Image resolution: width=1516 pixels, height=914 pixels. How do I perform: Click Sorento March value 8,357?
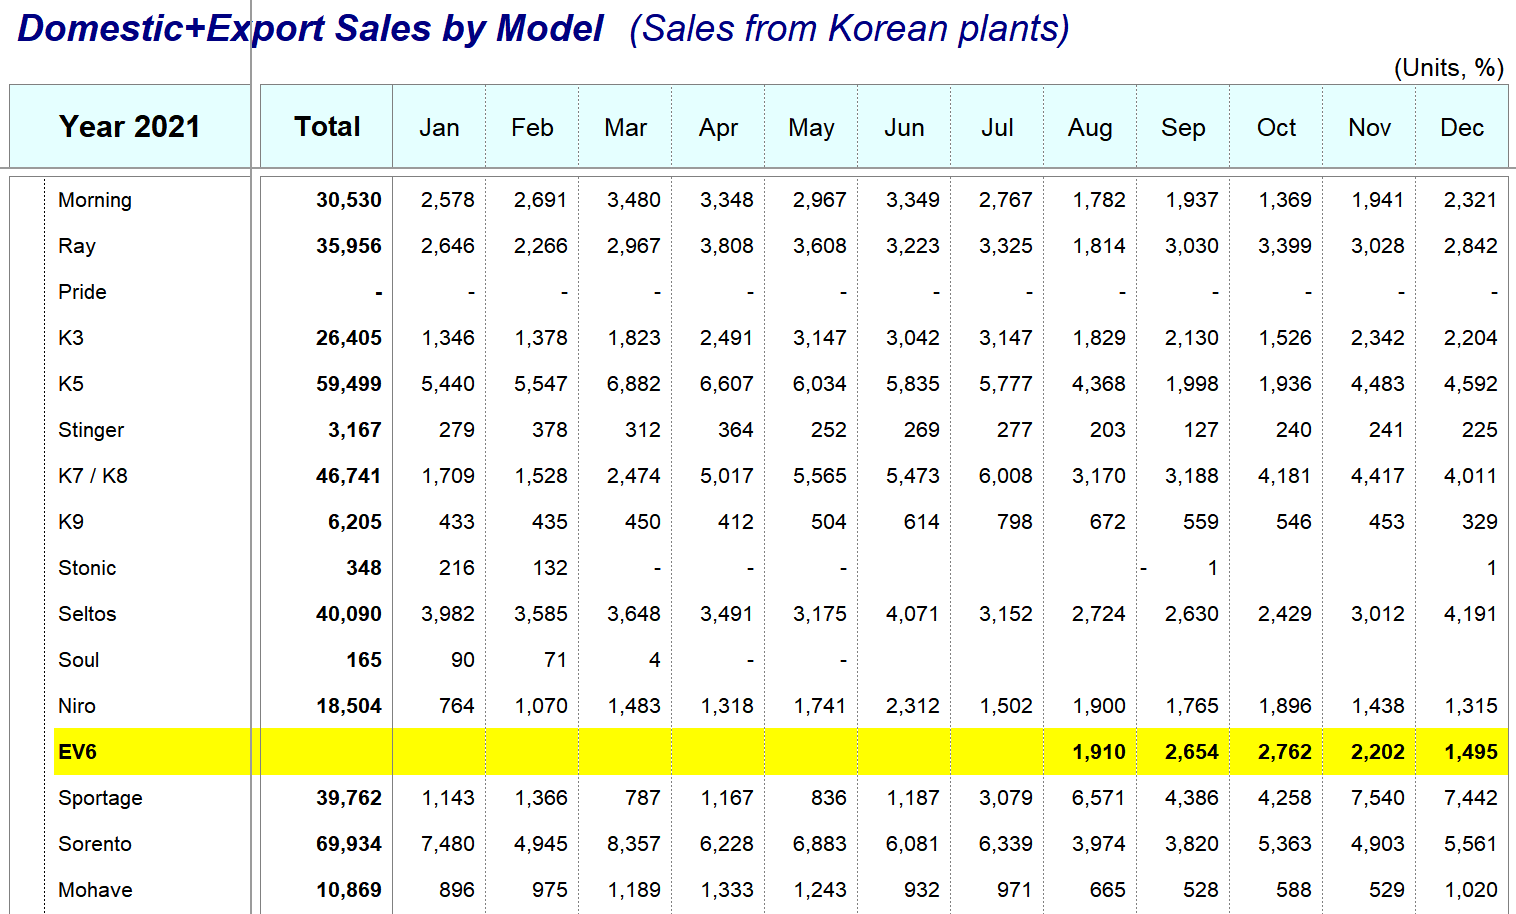[x=634, y=844]
